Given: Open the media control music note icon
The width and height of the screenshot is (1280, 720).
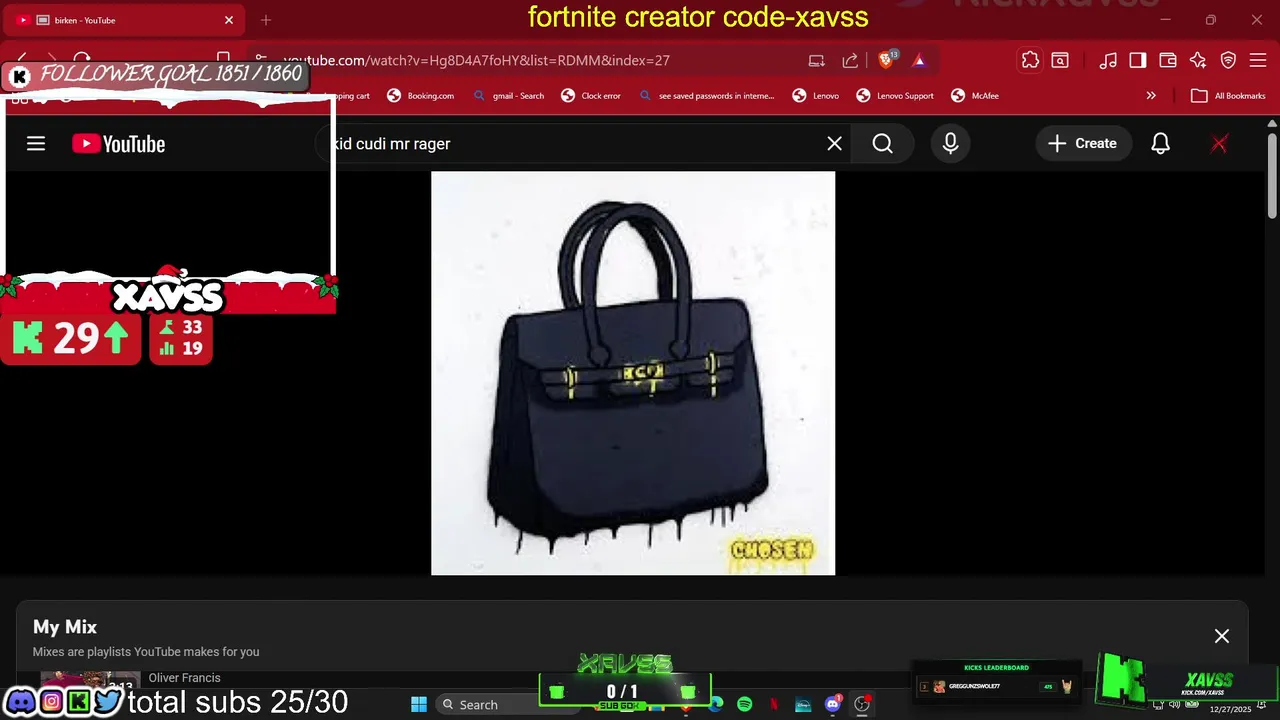Looking at the screenshot, I should pos(1108,60).
